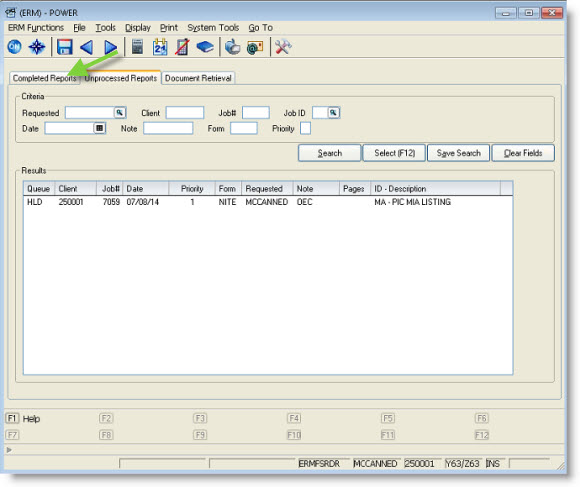580x487 pixels.
Task: Click into the Job# input field
Action: [x=256, y=112]
